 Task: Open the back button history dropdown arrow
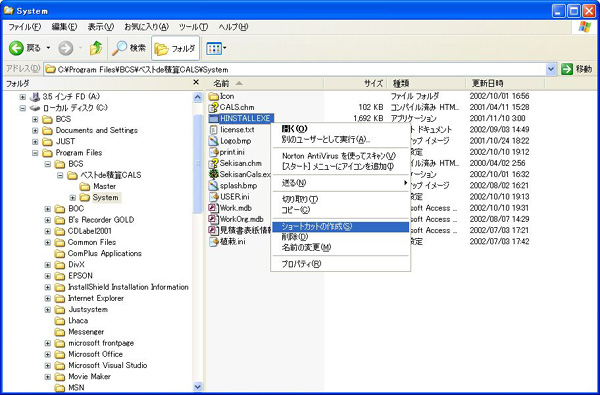tap(48, 48)
